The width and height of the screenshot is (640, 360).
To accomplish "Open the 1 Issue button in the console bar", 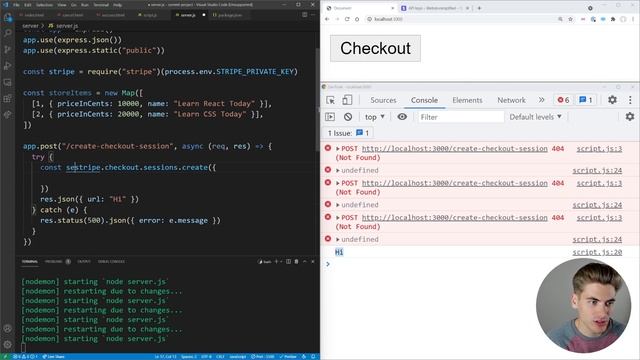I will [348, 133].
